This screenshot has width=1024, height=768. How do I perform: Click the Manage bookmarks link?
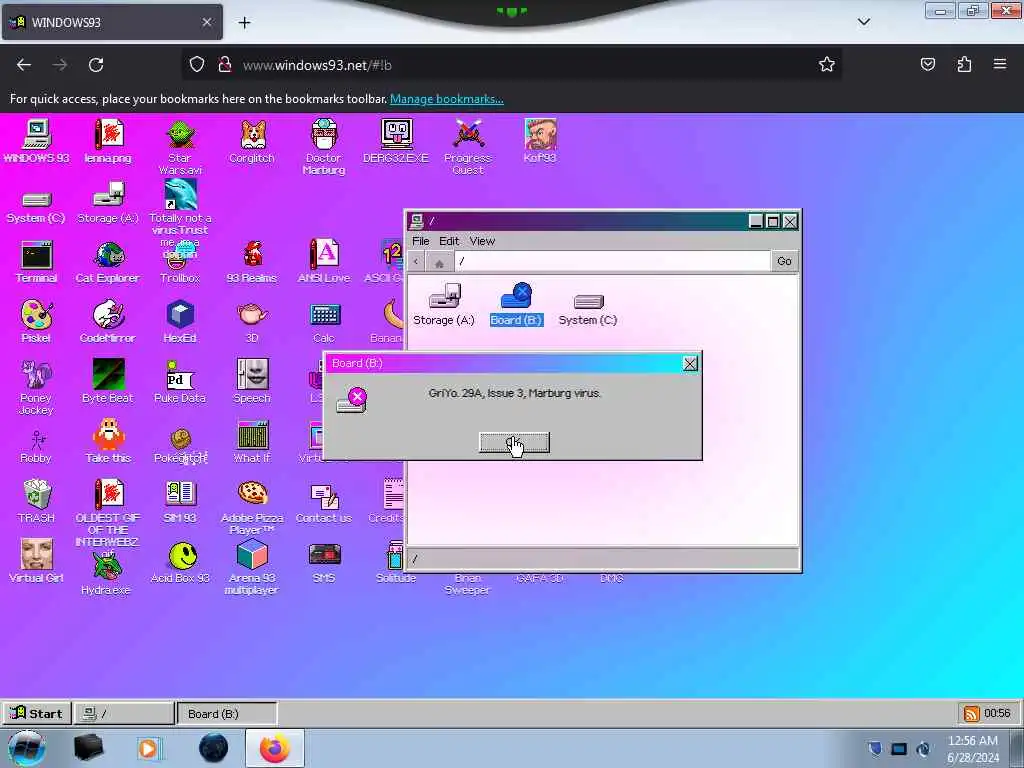click(447, 99)
